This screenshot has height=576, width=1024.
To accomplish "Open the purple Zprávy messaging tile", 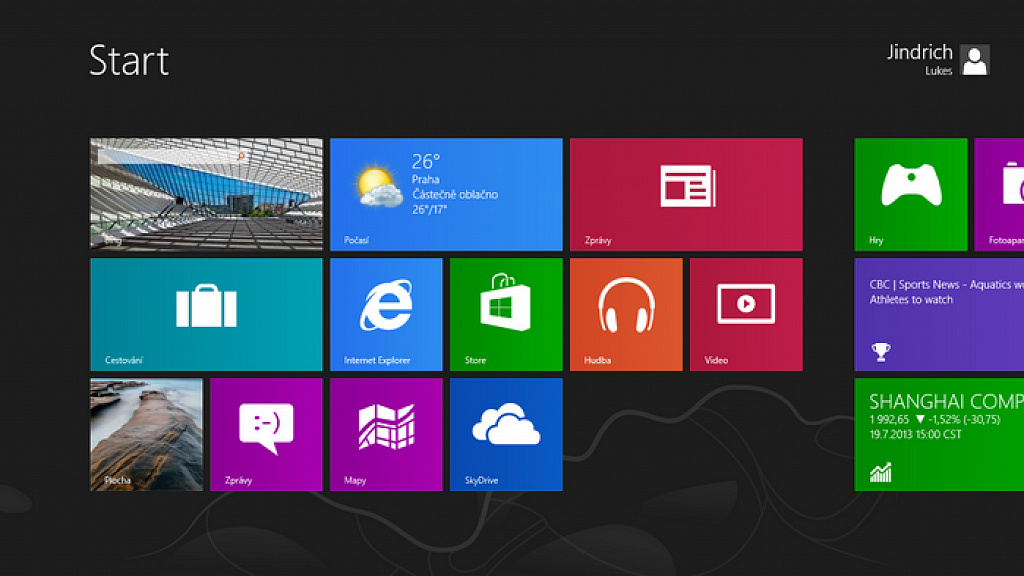I will click(266, 434).
